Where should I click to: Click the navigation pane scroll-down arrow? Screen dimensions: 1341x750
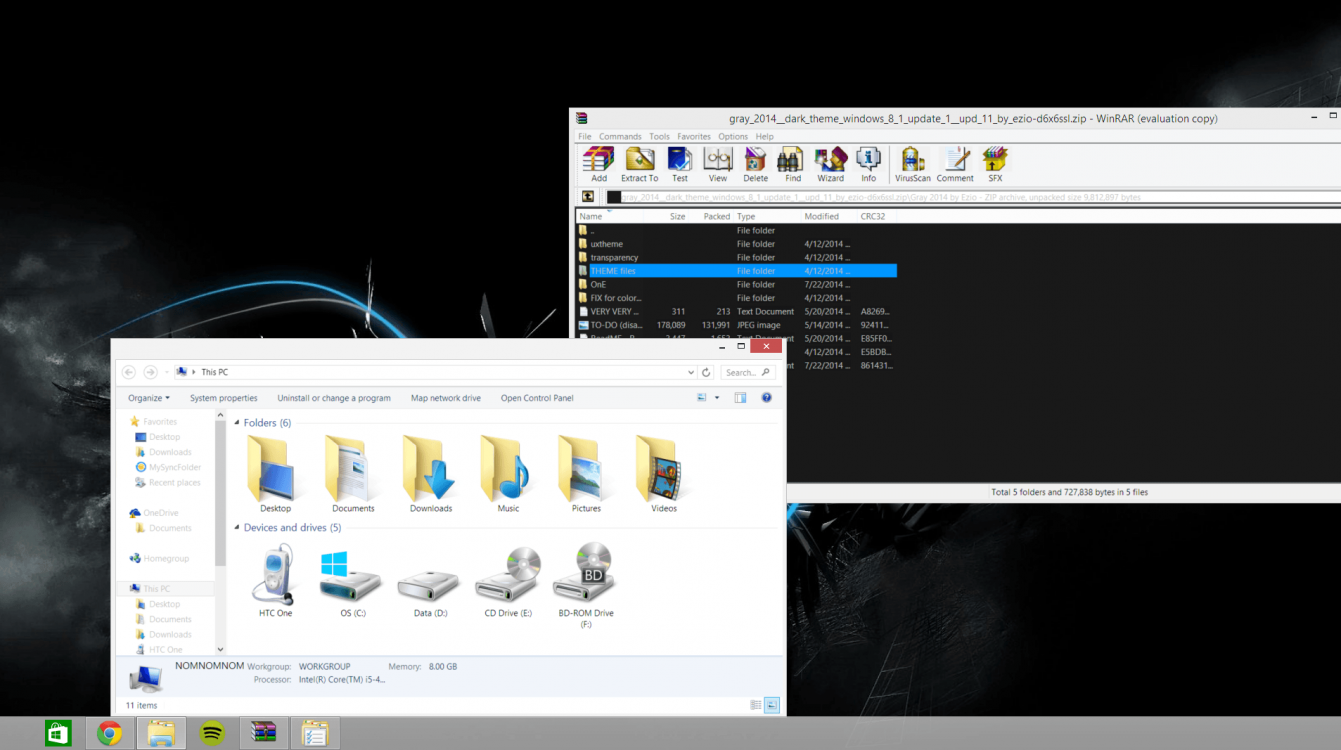pyautogui.click(x=221, y=650)
